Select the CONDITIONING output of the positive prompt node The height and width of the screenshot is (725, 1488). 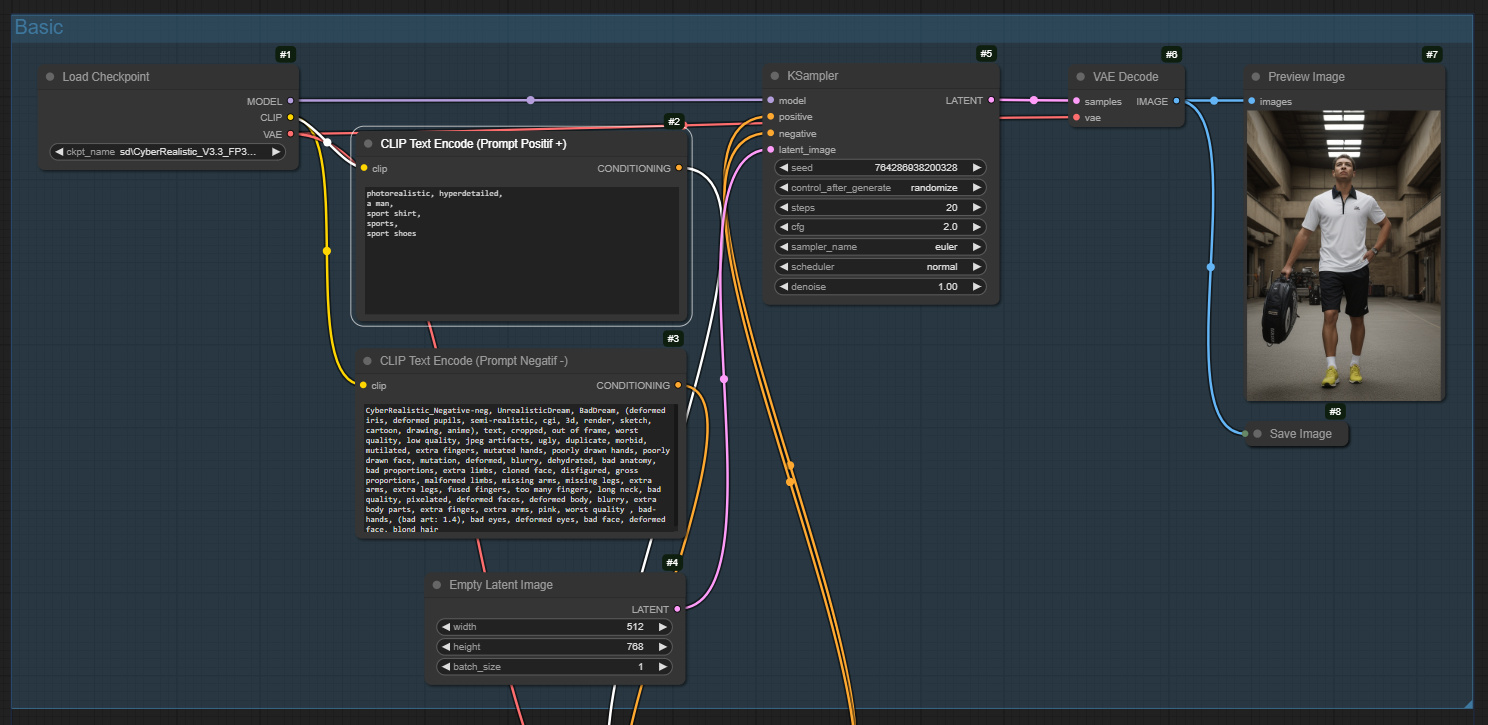coord(679,168)
